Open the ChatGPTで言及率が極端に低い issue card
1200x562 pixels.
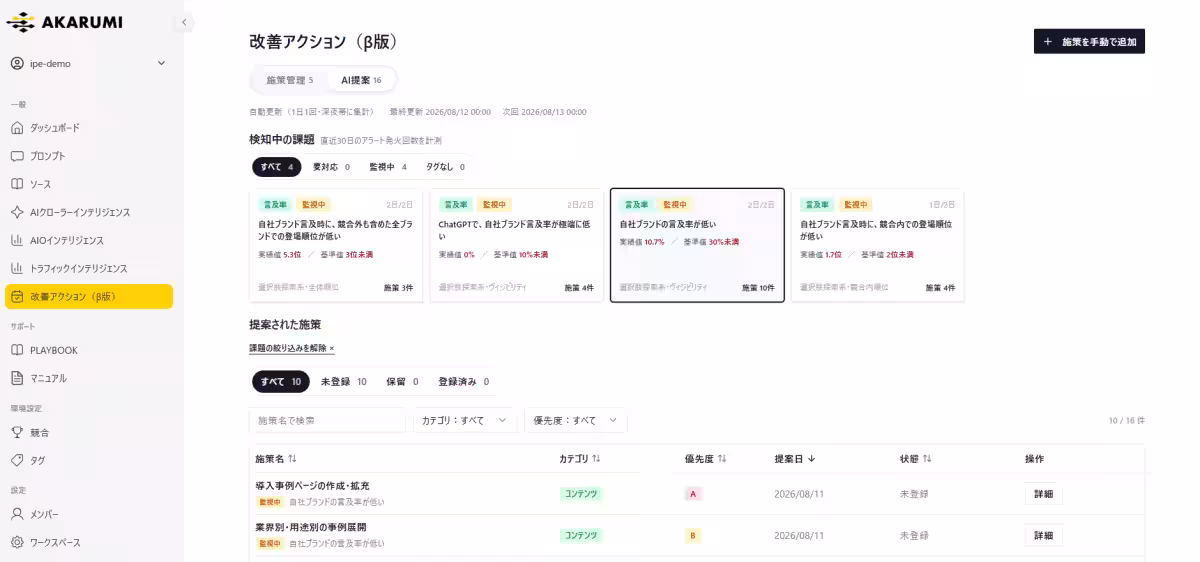click(x=517, y=246)
